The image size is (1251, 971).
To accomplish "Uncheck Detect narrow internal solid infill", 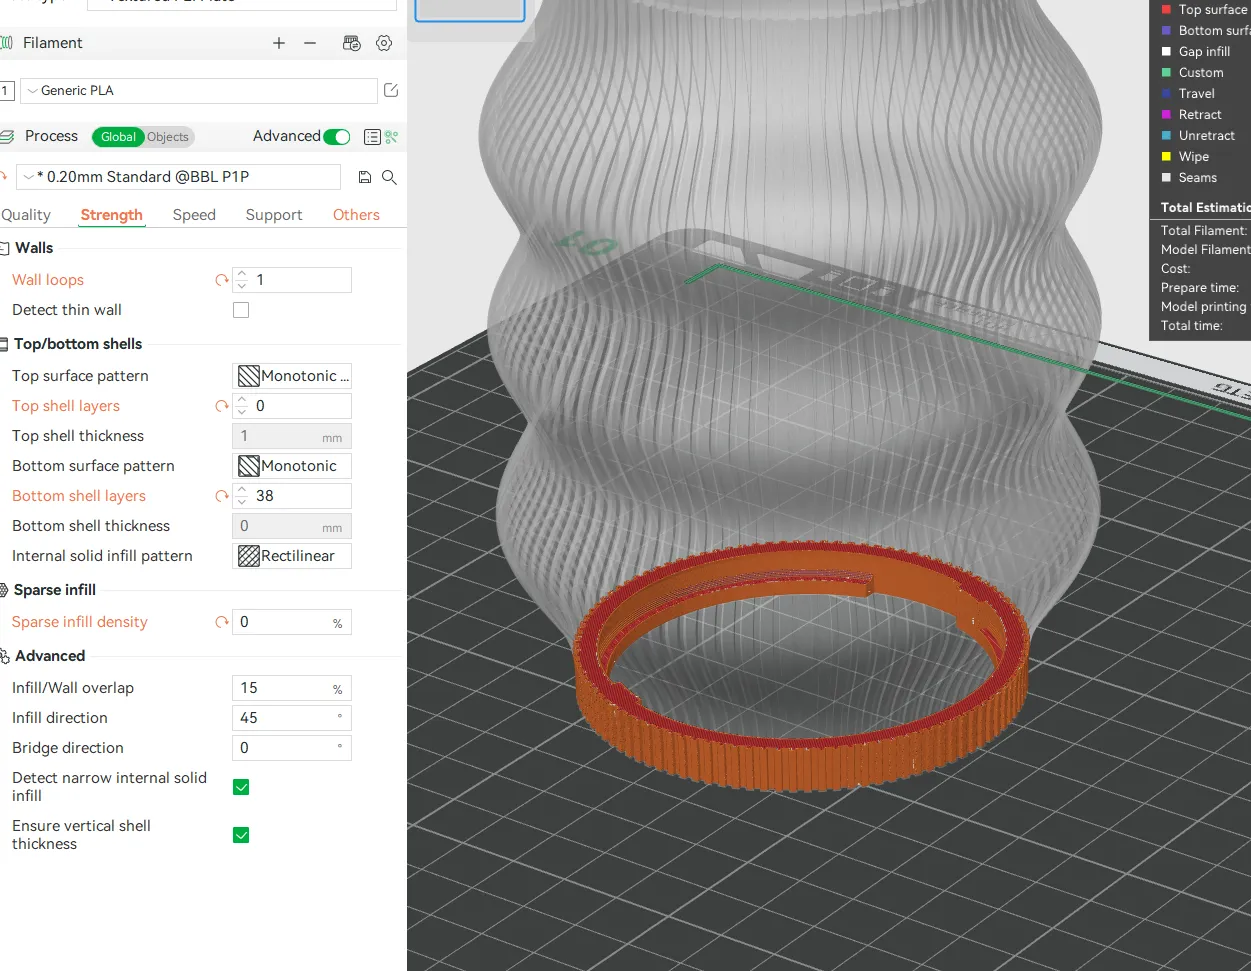I will tap(241, 787).
